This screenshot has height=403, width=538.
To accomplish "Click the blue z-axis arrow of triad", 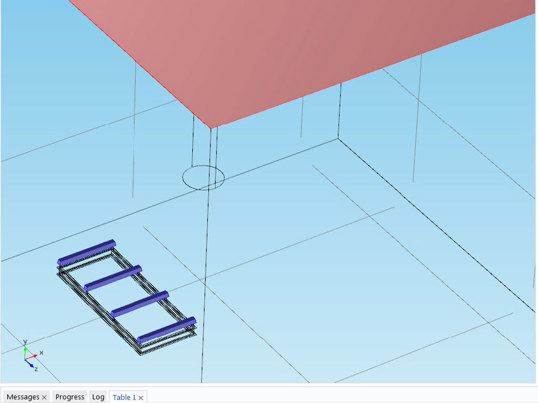I will coord(30,363).
